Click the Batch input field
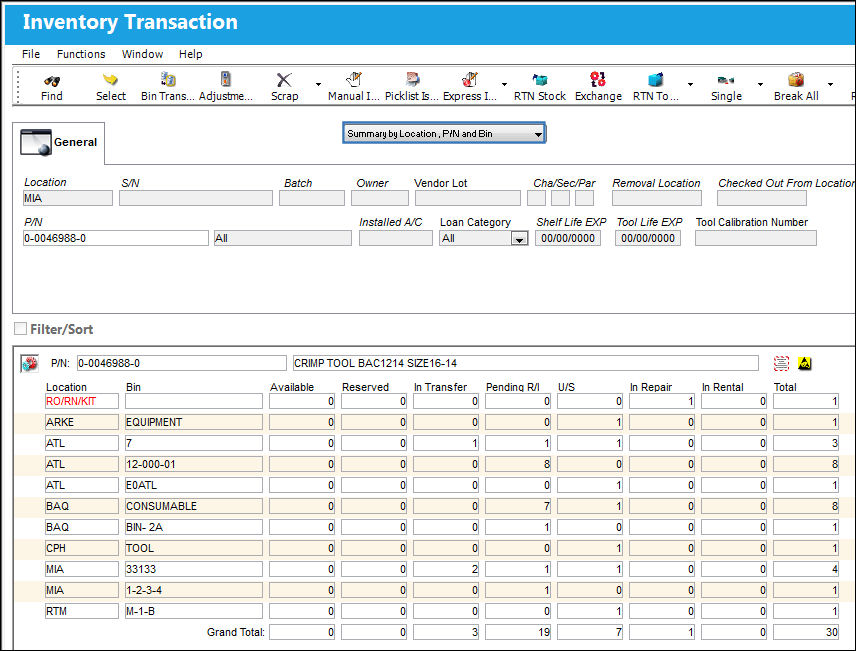Viewport: 856px width, 651px height. 312,198
